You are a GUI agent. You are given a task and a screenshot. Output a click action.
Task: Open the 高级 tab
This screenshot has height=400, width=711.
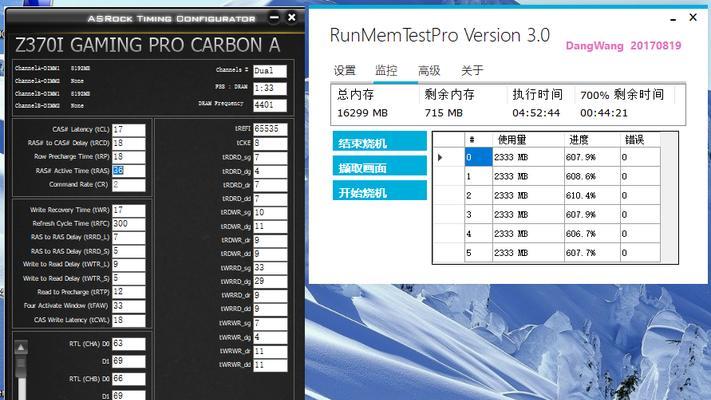[x=429, y=71]
